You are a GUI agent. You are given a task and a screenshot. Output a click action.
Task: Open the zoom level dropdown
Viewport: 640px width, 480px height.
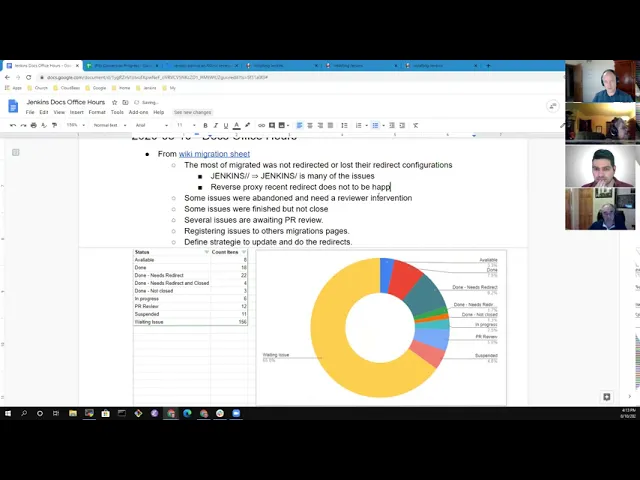click(x=76, y=125)
